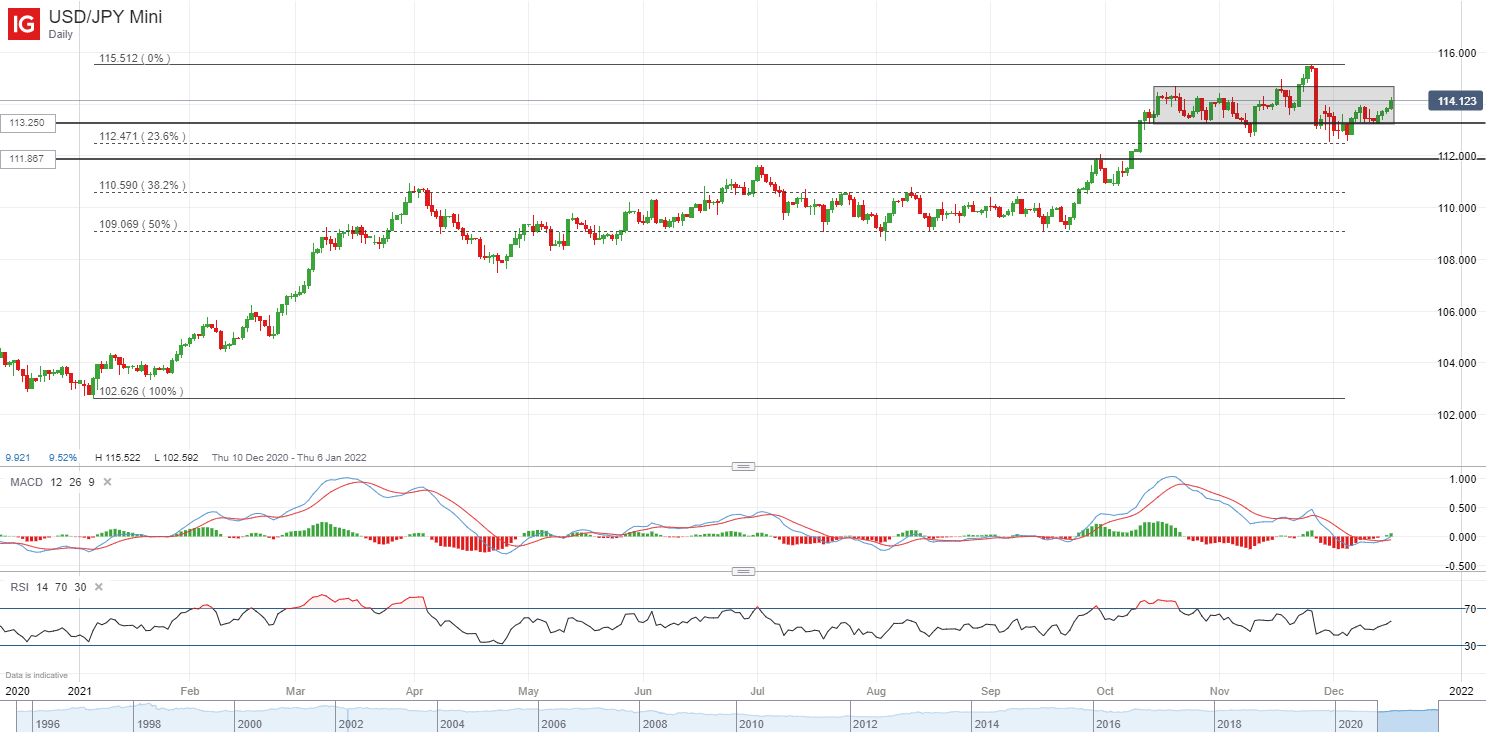Image resolution: width=1486 pixels, height=732 pixels.
Task: Click the current price tag 114.123
Action: pyautogui.click(x=1457, y=101)
